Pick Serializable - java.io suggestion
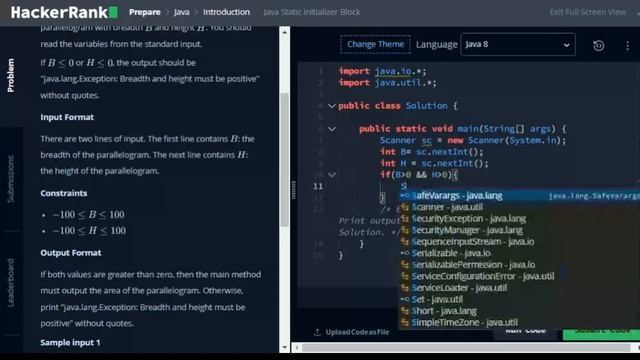The width and height of the screenshot is (640, 360). [519, 253]
